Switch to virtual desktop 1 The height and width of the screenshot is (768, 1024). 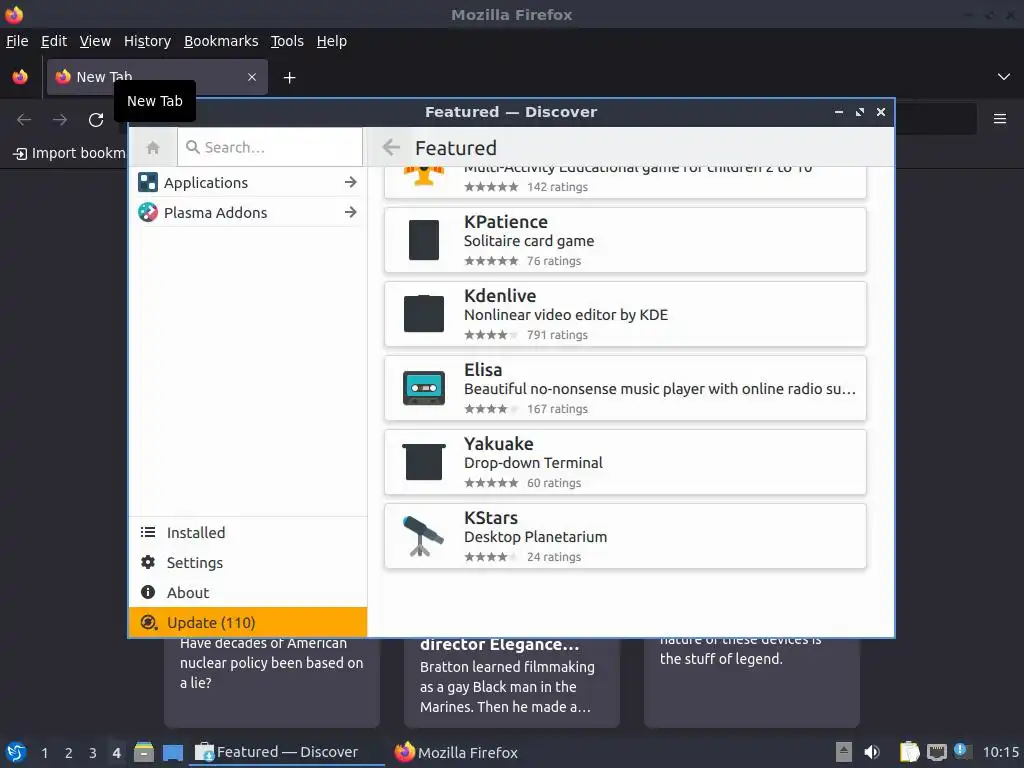(x=44, y=752)
